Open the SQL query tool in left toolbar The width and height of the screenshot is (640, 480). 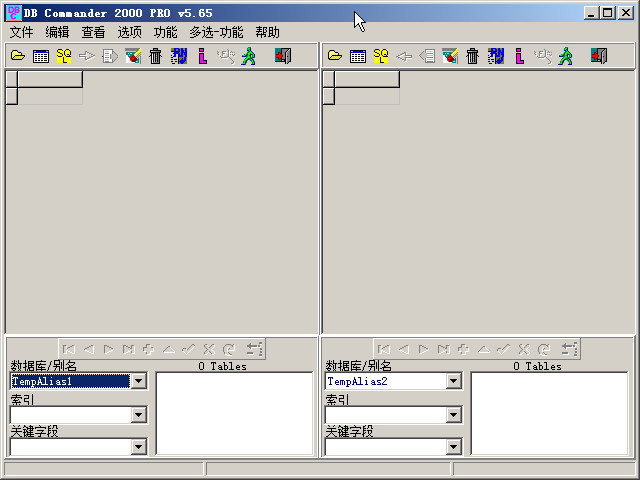click(x=64, y=56)
